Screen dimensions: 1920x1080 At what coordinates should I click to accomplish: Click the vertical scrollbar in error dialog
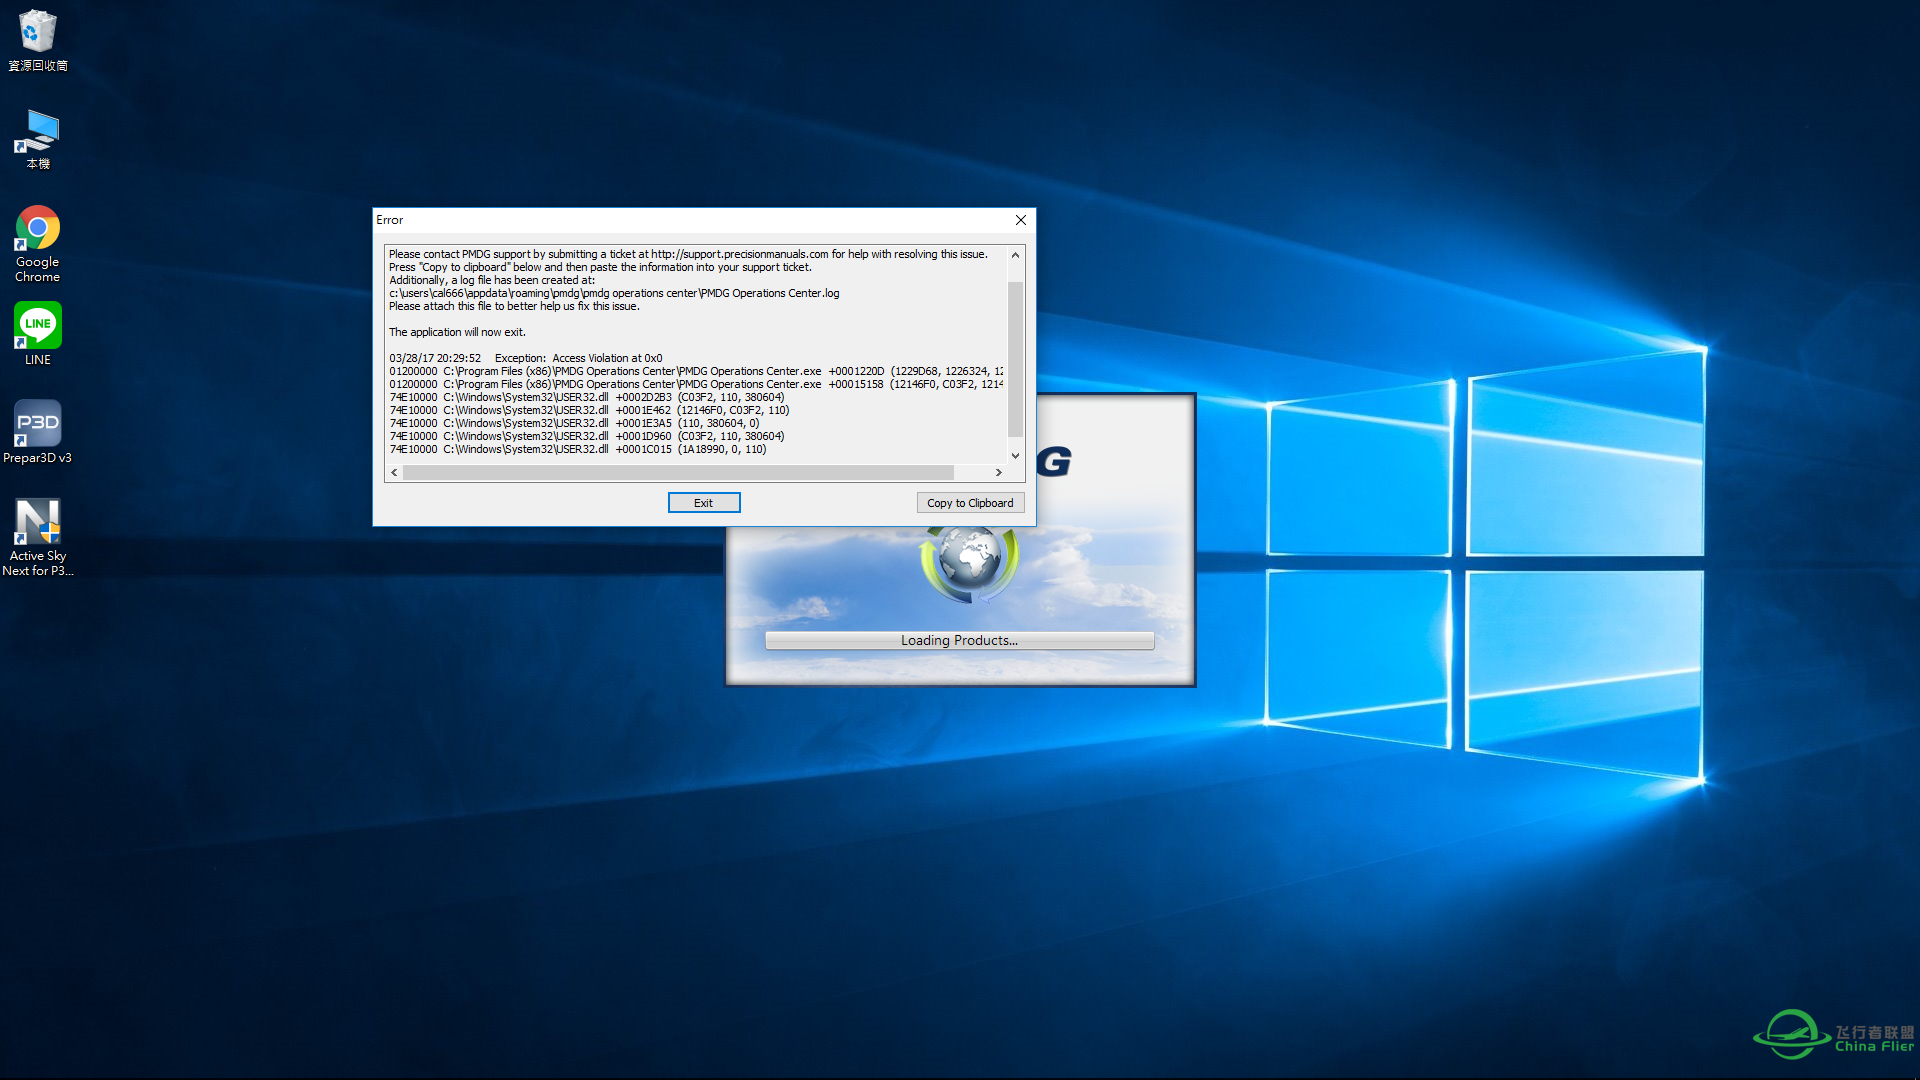coord(1015,349)
